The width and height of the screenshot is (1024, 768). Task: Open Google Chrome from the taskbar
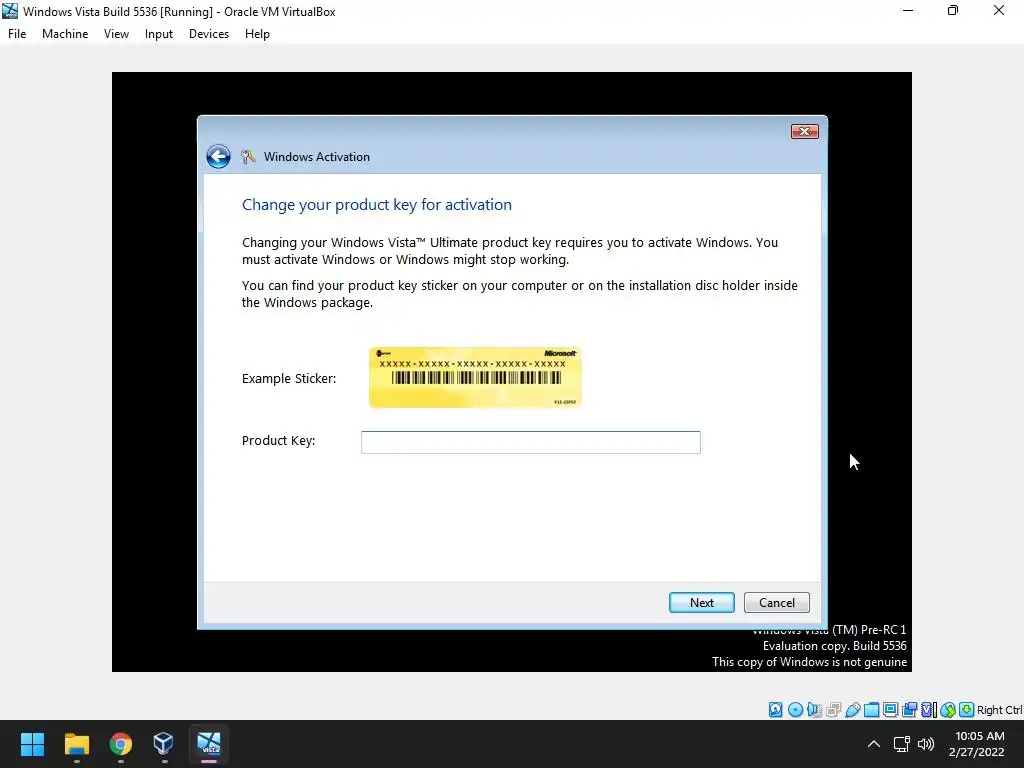120,744
